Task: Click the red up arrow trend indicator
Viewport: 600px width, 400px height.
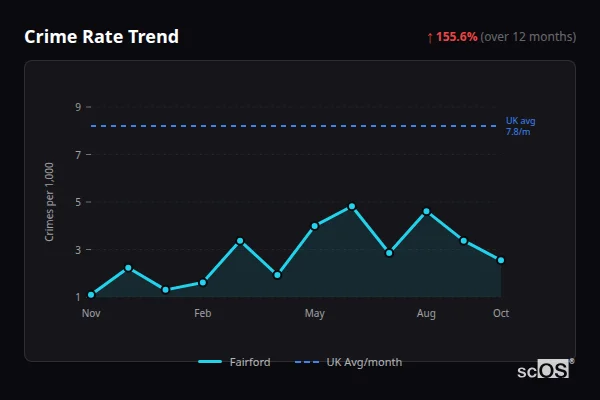Action: [430, 38]
